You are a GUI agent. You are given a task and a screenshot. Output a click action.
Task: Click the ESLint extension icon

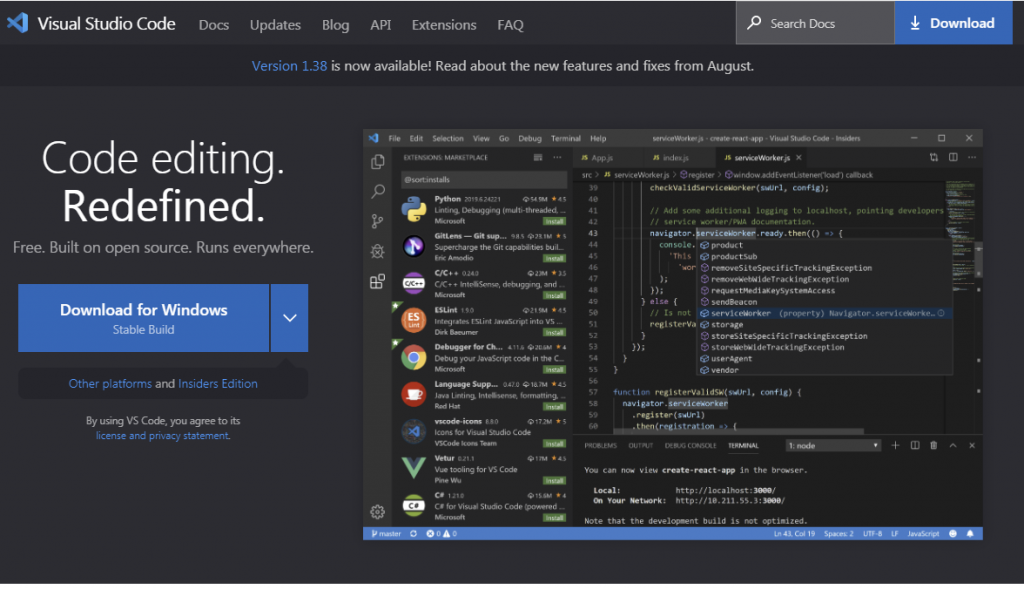413,320
